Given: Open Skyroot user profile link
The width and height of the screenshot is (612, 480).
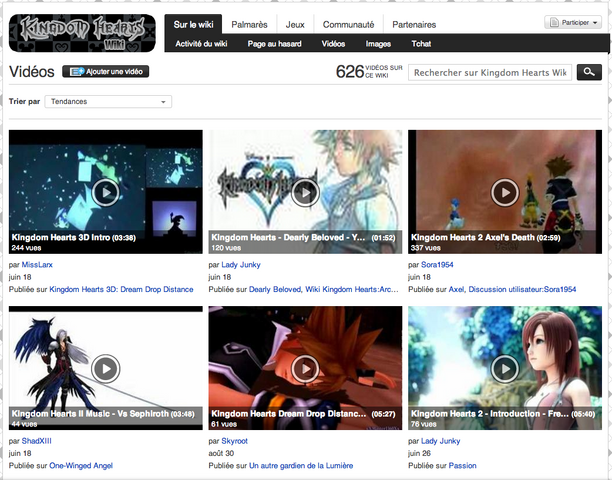Looking at the screenshot, I should (235, 441).
